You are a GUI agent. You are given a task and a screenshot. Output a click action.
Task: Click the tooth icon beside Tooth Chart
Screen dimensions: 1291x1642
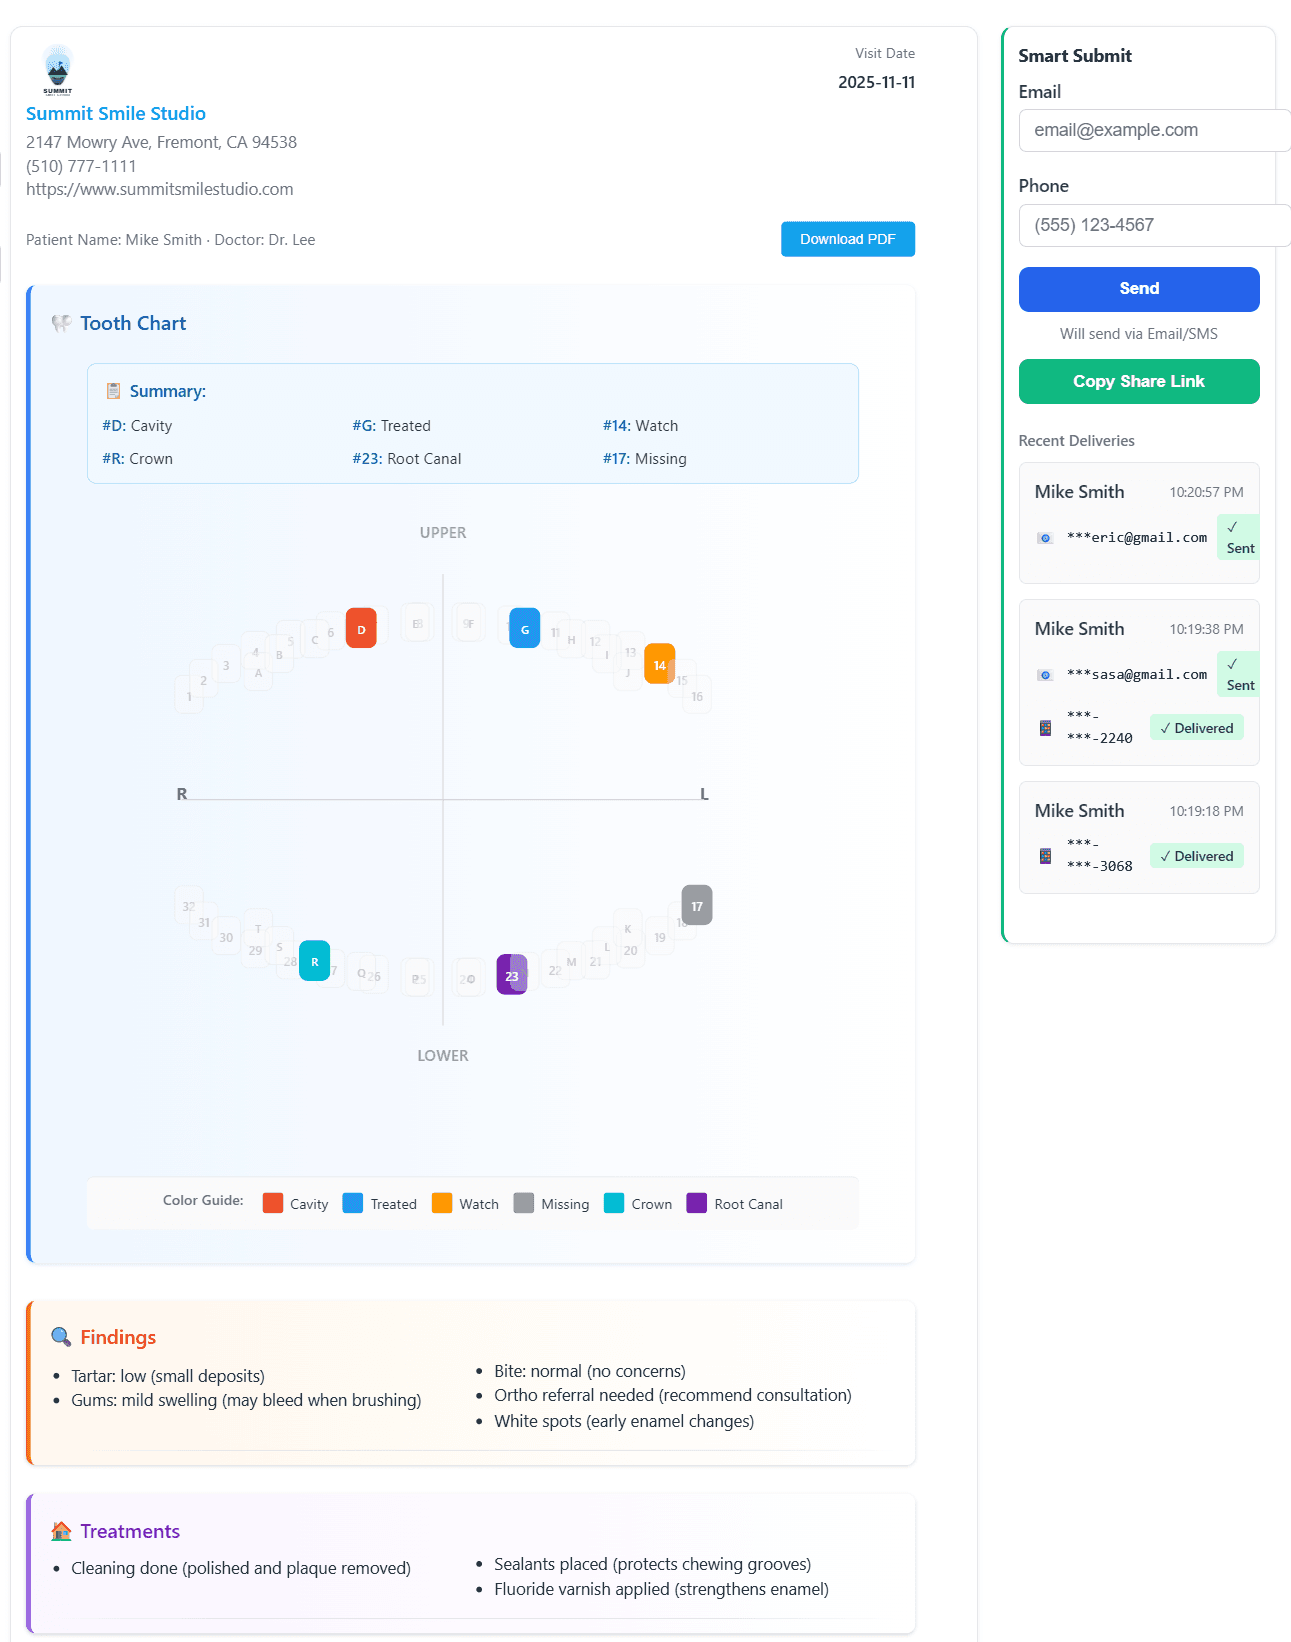[61, 323]
